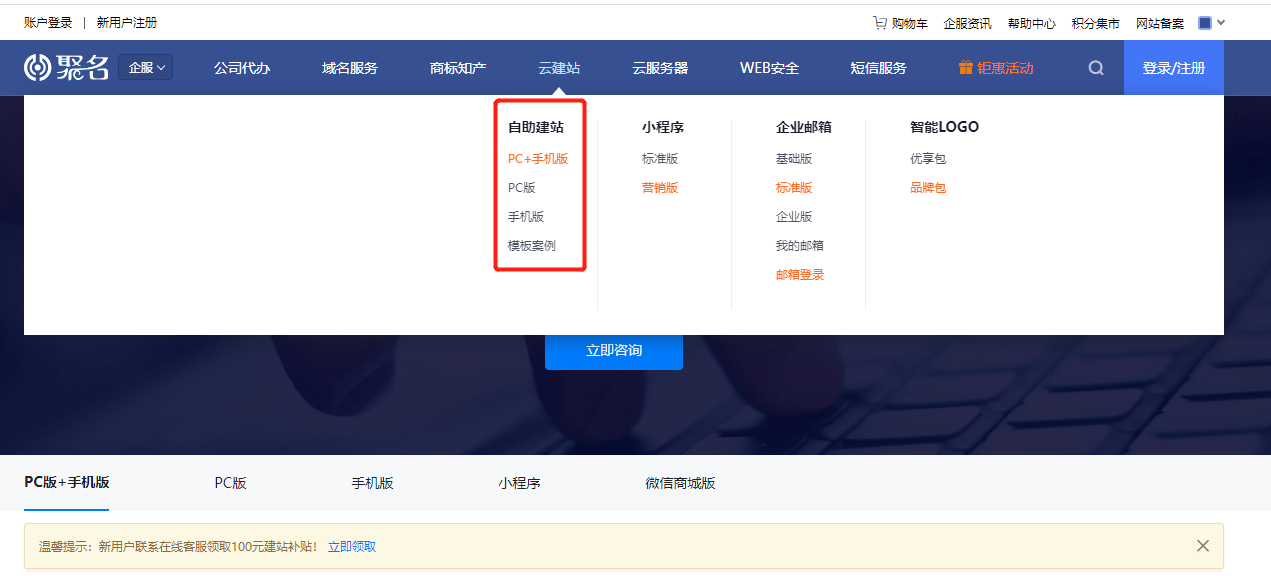Open the 公司代办 menu
Screen dimensions: 1271x576
[242, 68]
